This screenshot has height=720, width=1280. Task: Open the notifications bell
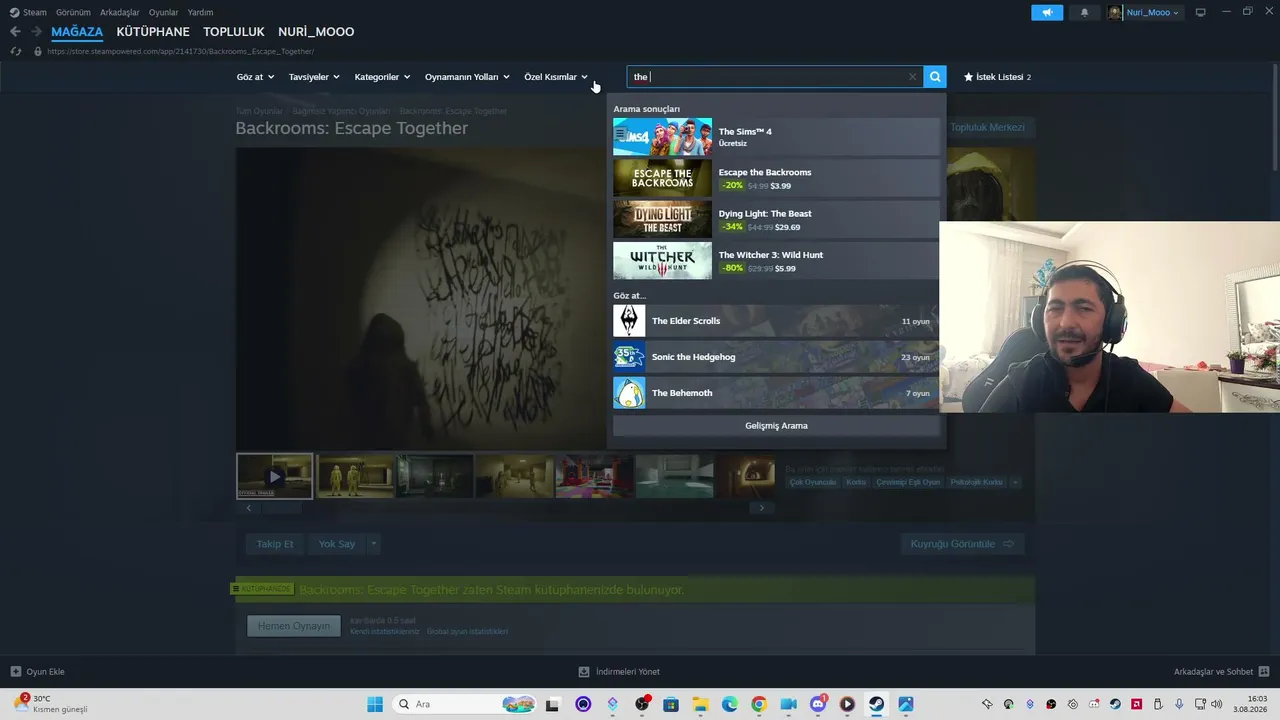tap(1085, 12)
